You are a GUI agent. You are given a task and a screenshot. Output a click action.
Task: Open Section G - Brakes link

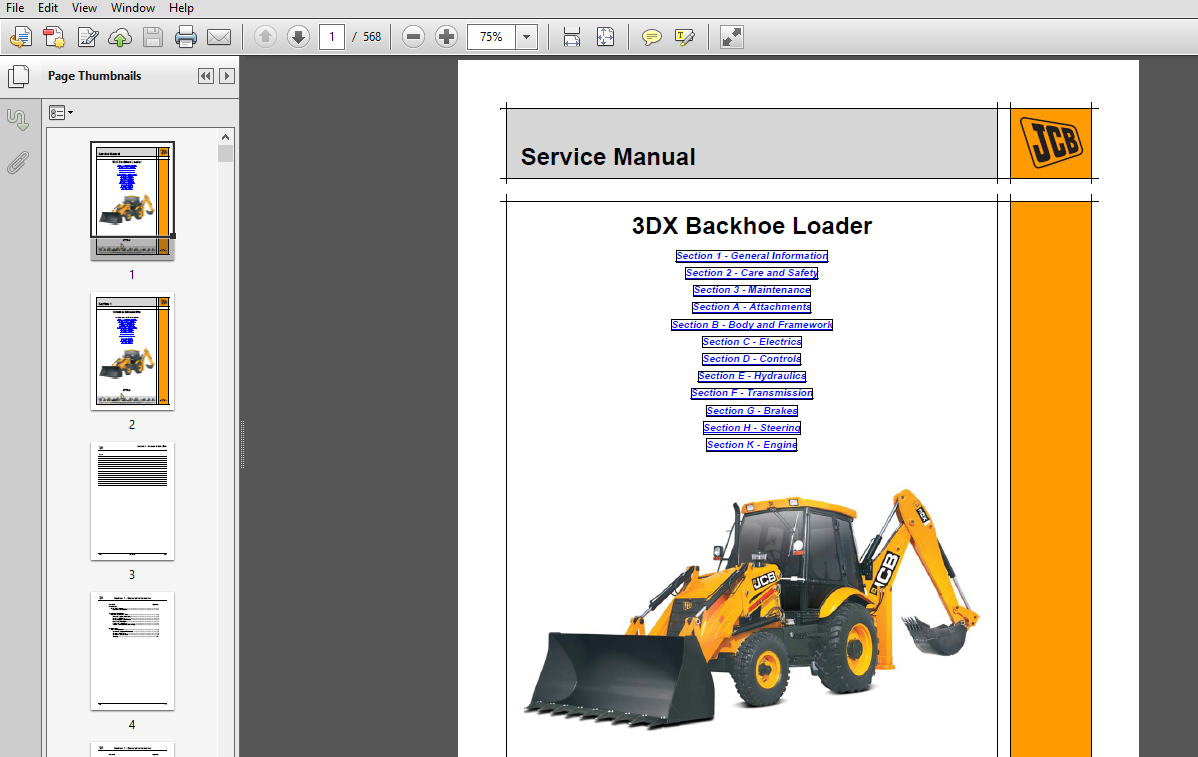(x=752, y=411)
